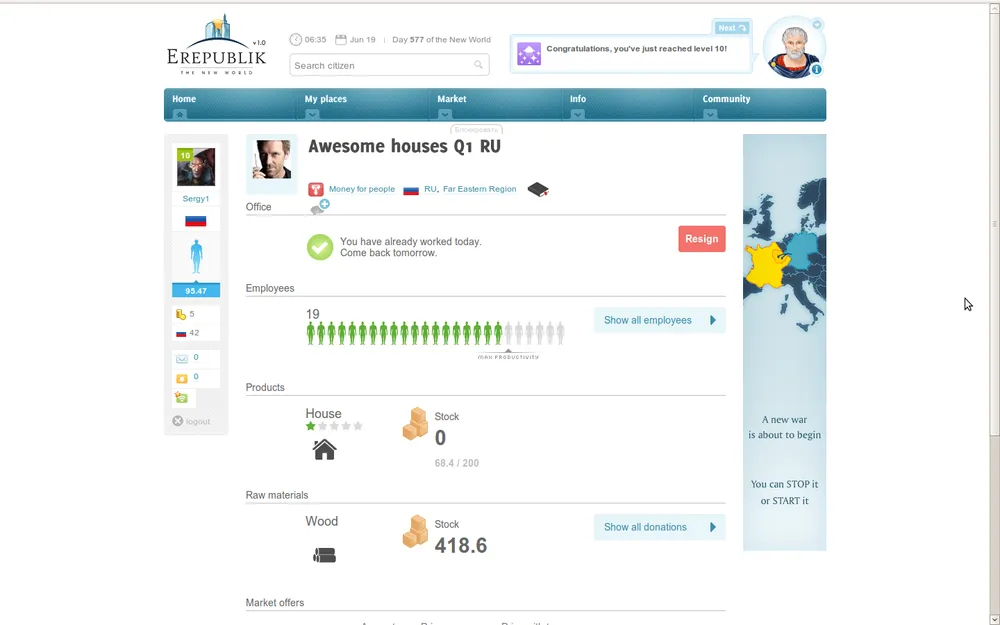Open the alerts notification icon in sidebar
The height and width of the screenshot is (625, 1000).
182,378
